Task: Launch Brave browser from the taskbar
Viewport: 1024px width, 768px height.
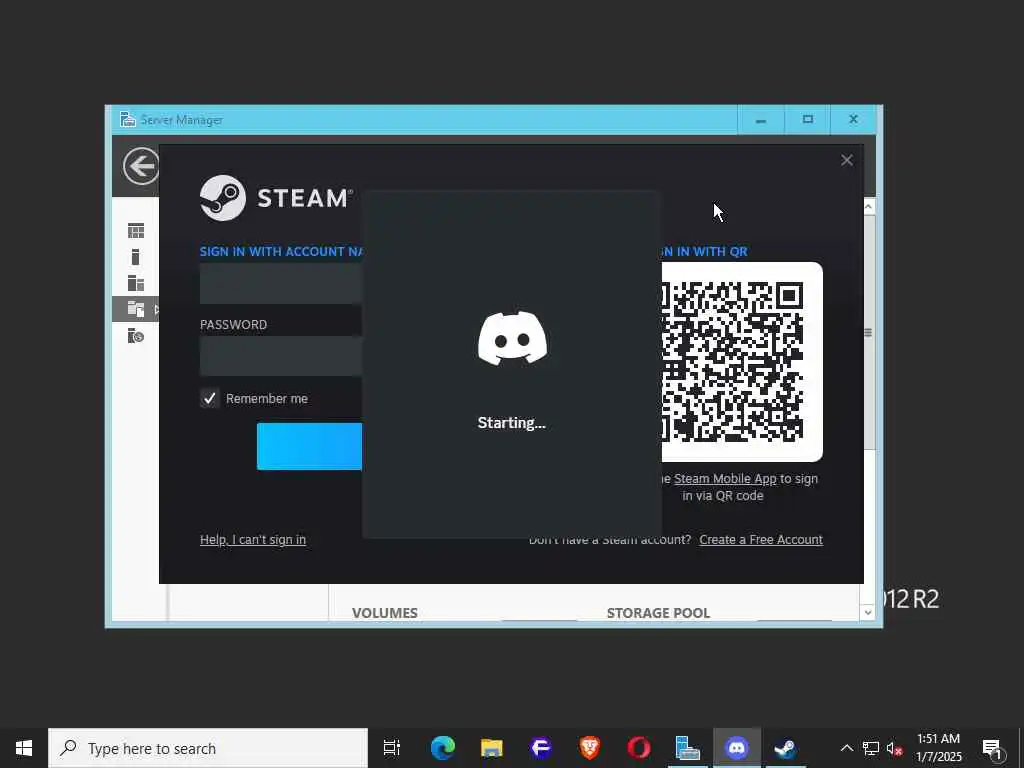Action: pyautogui.click(x=590, y=748)
